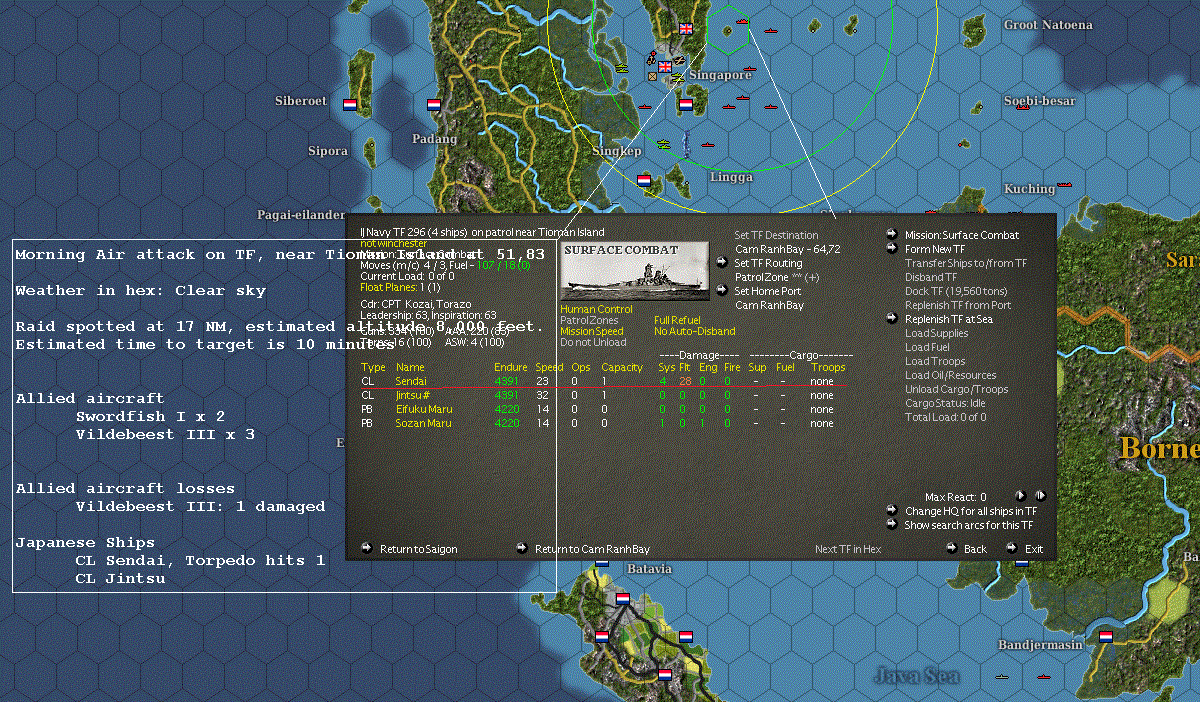Click Batavia label on the map

(x=650, y=568)
